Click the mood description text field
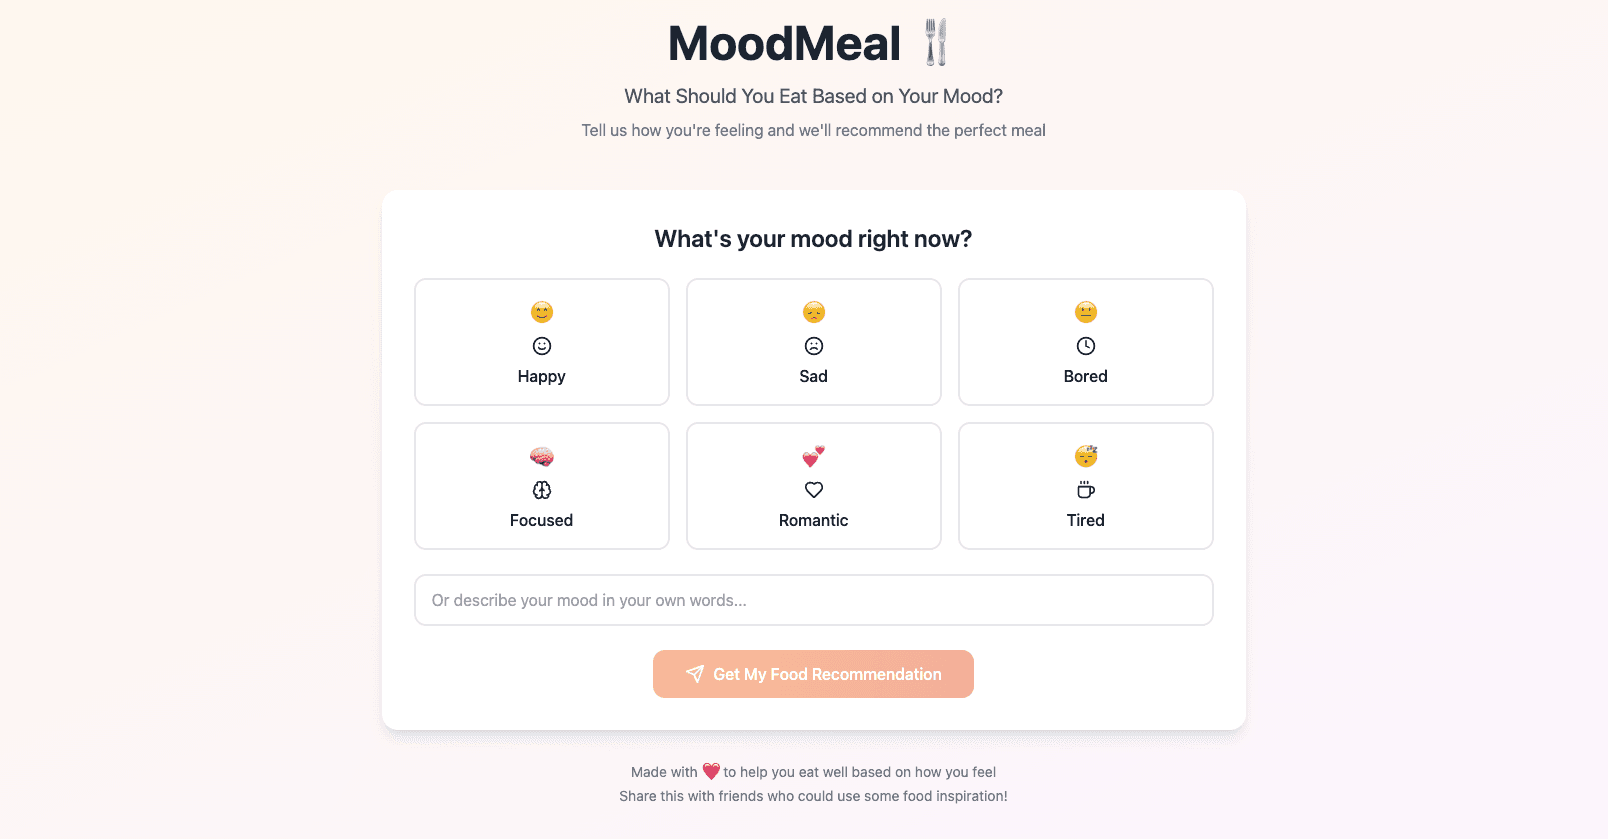Image resolution: width=1608 pixels, height=839 pixels. tap(813, 600)
